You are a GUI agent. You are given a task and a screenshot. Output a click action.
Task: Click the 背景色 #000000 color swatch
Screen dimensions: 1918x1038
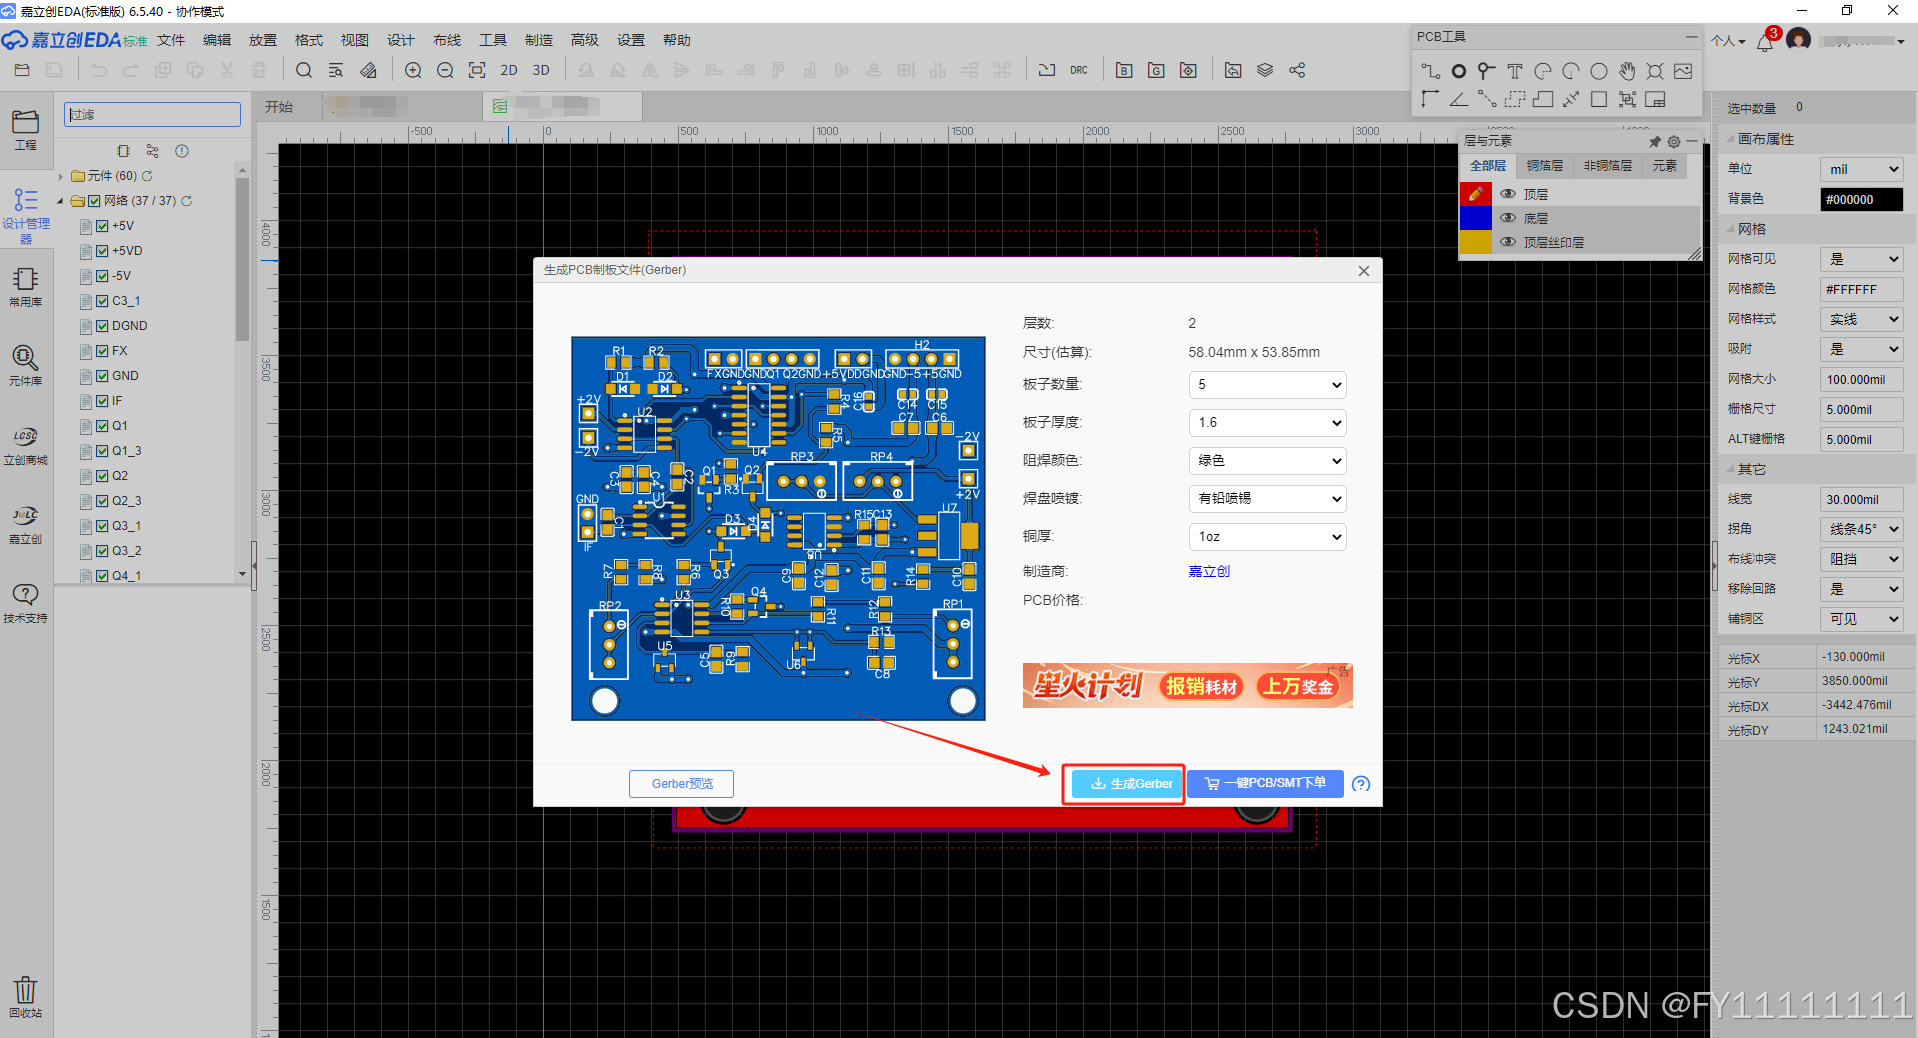coord(1861,199)
